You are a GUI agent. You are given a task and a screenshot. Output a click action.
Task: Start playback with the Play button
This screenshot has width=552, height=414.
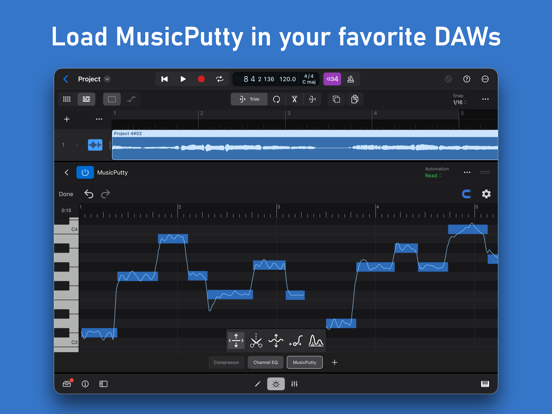183,79
